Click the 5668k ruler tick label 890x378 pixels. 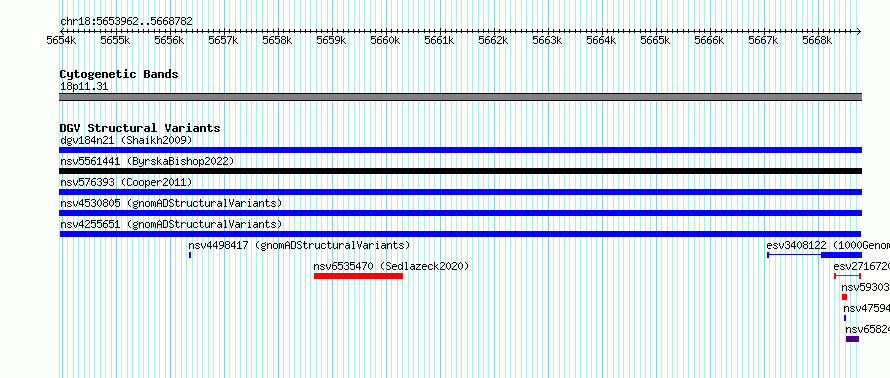click(x=817, y=41)
